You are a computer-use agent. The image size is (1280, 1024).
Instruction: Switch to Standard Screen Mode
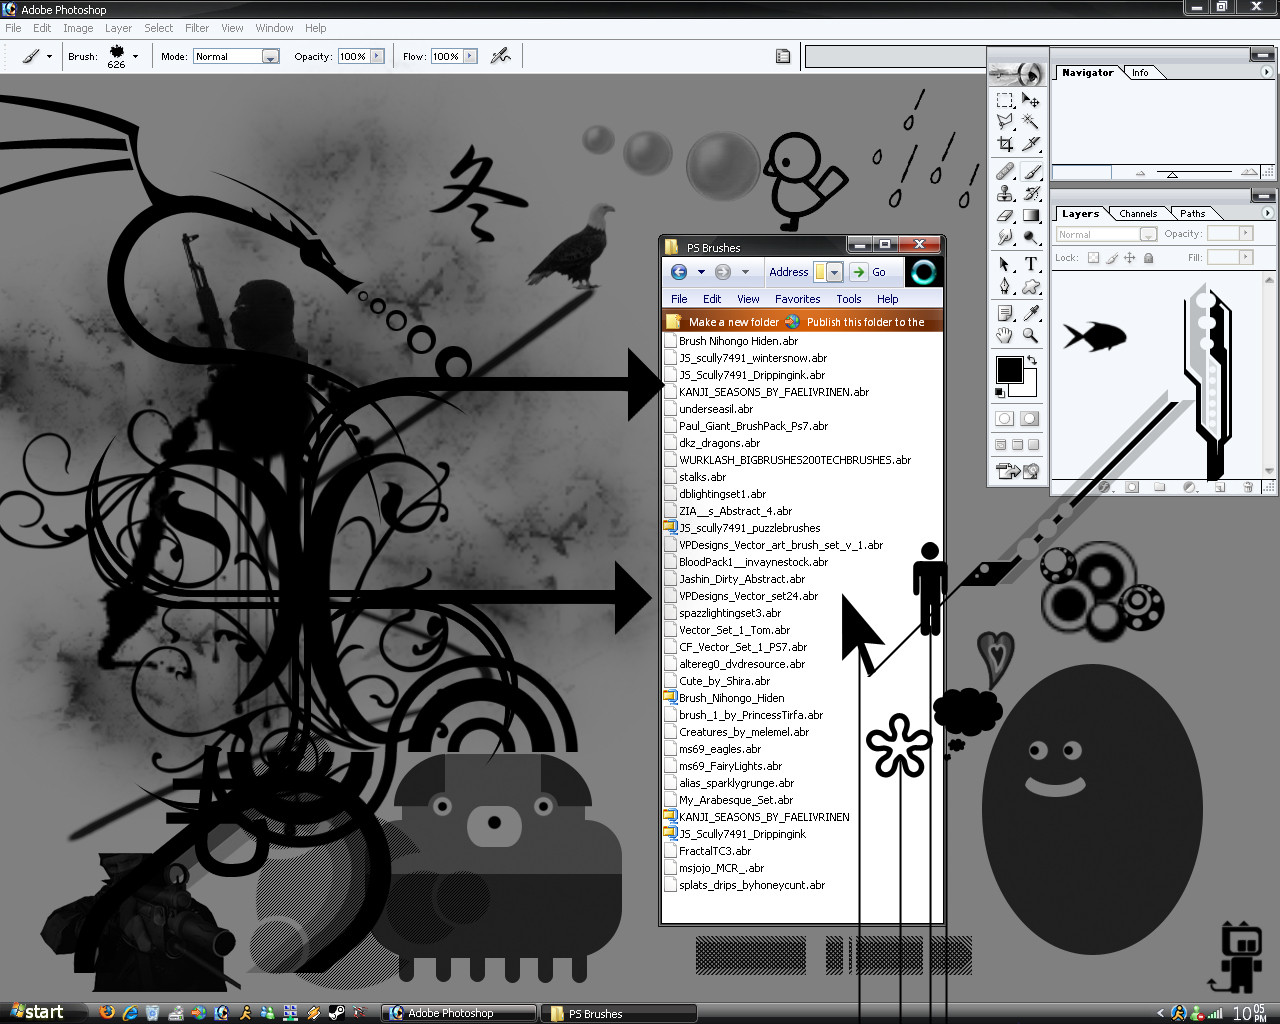point(1001,445)
